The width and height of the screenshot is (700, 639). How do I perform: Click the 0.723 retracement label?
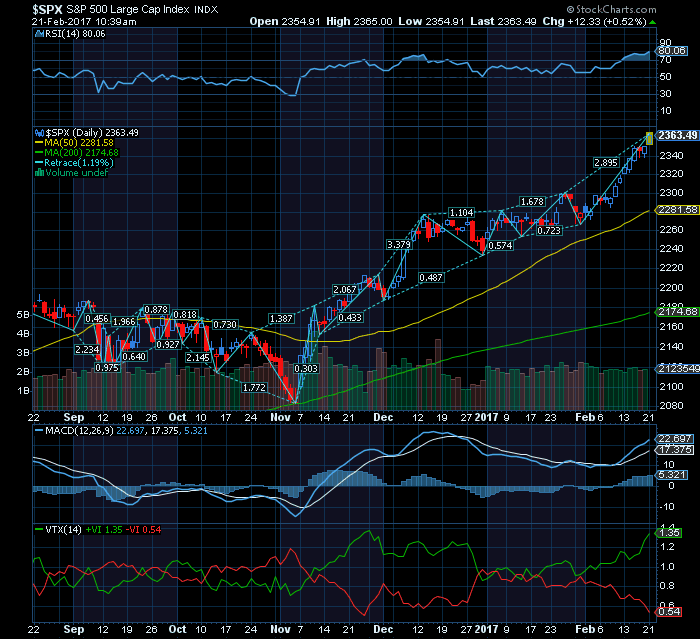[x=549, y=230]
